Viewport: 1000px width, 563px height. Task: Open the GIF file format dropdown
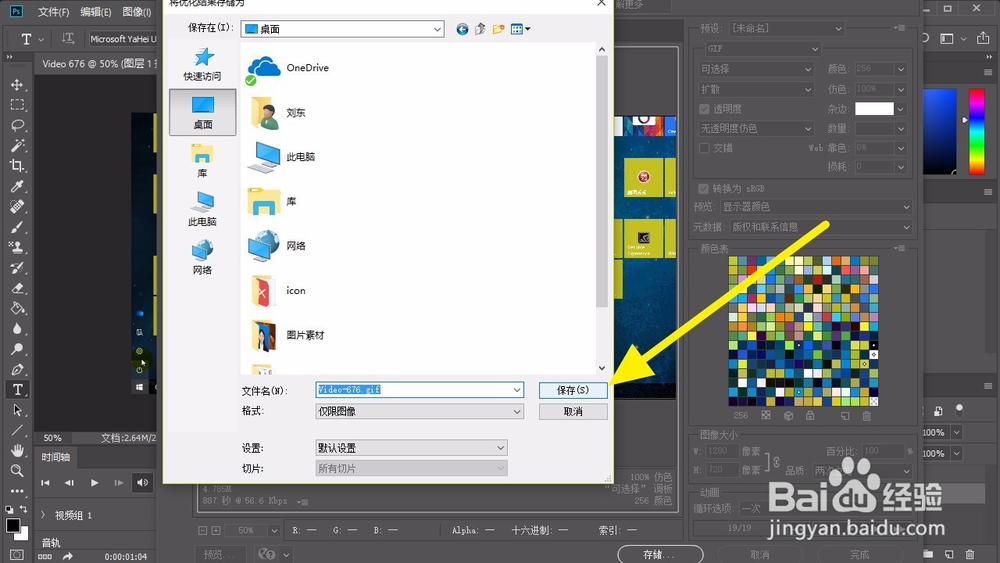pos(762,48)
